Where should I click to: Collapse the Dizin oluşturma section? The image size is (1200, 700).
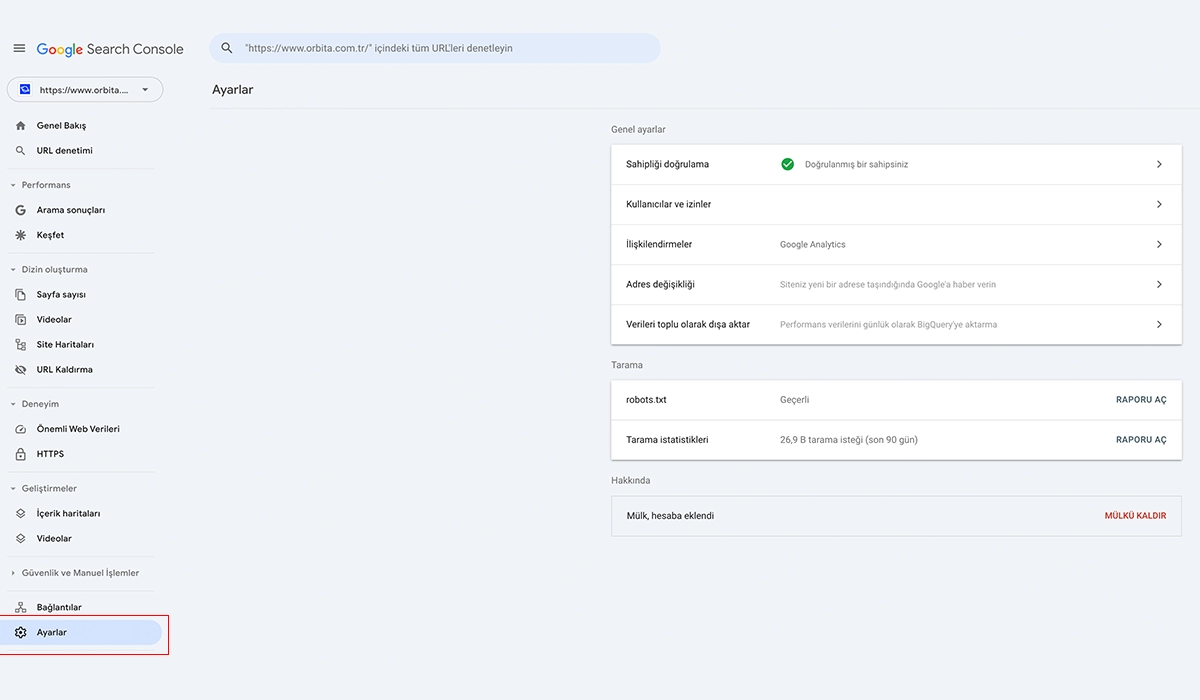(13, 270)
